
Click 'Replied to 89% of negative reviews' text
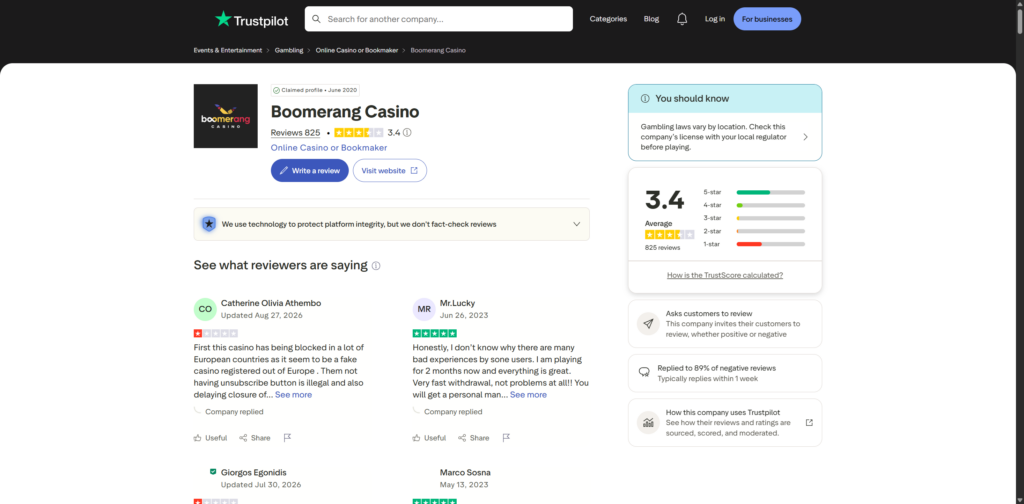[718, 368]
